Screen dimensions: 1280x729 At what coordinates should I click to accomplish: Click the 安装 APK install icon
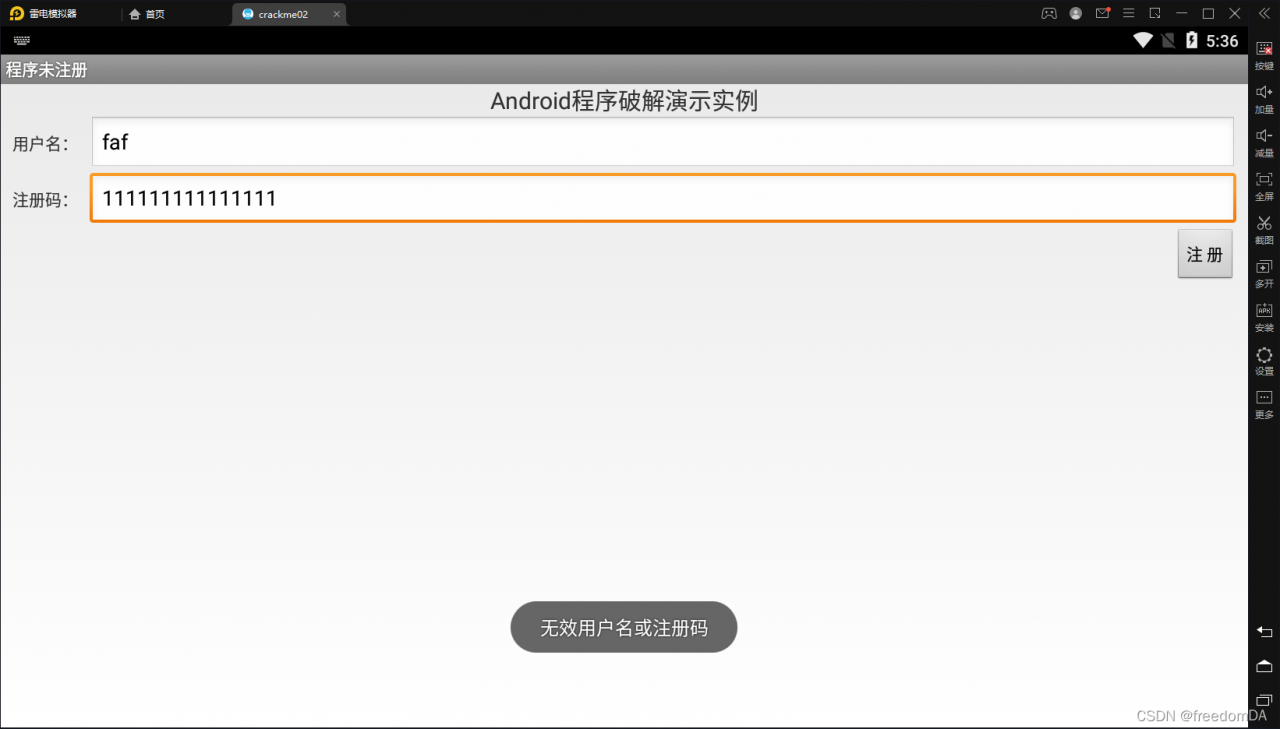1264,316
